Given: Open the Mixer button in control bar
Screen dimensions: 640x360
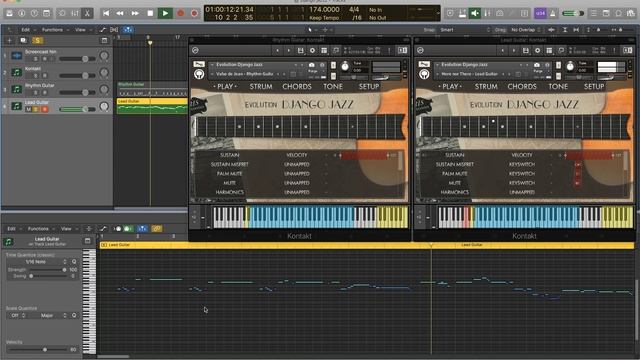Looking at the screenshot, I should click(75, 13).
